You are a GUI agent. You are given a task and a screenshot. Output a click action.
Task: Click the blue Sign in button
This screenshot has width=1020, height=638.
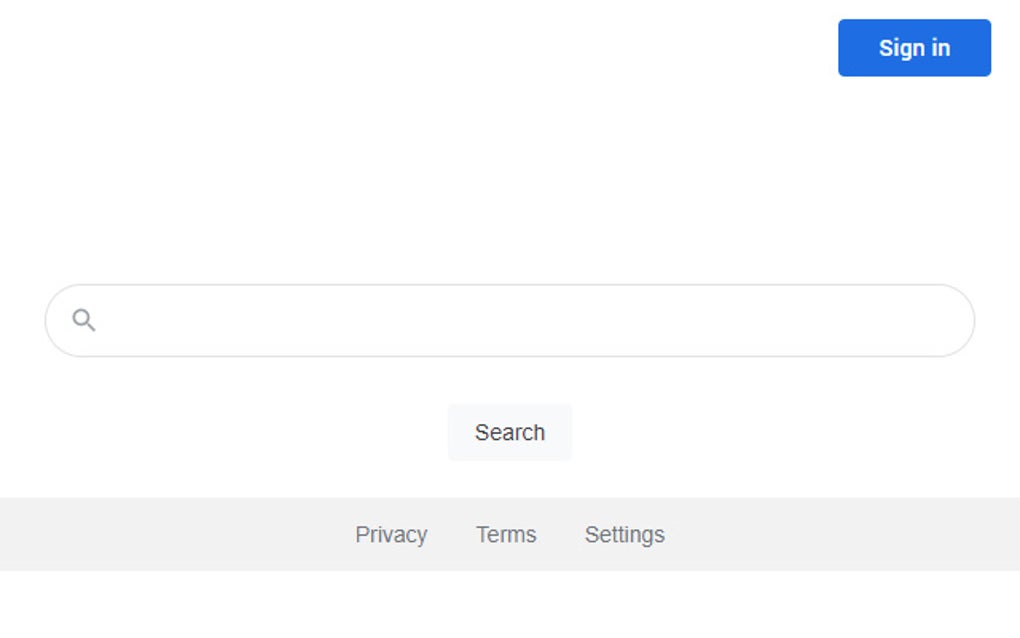913,47
